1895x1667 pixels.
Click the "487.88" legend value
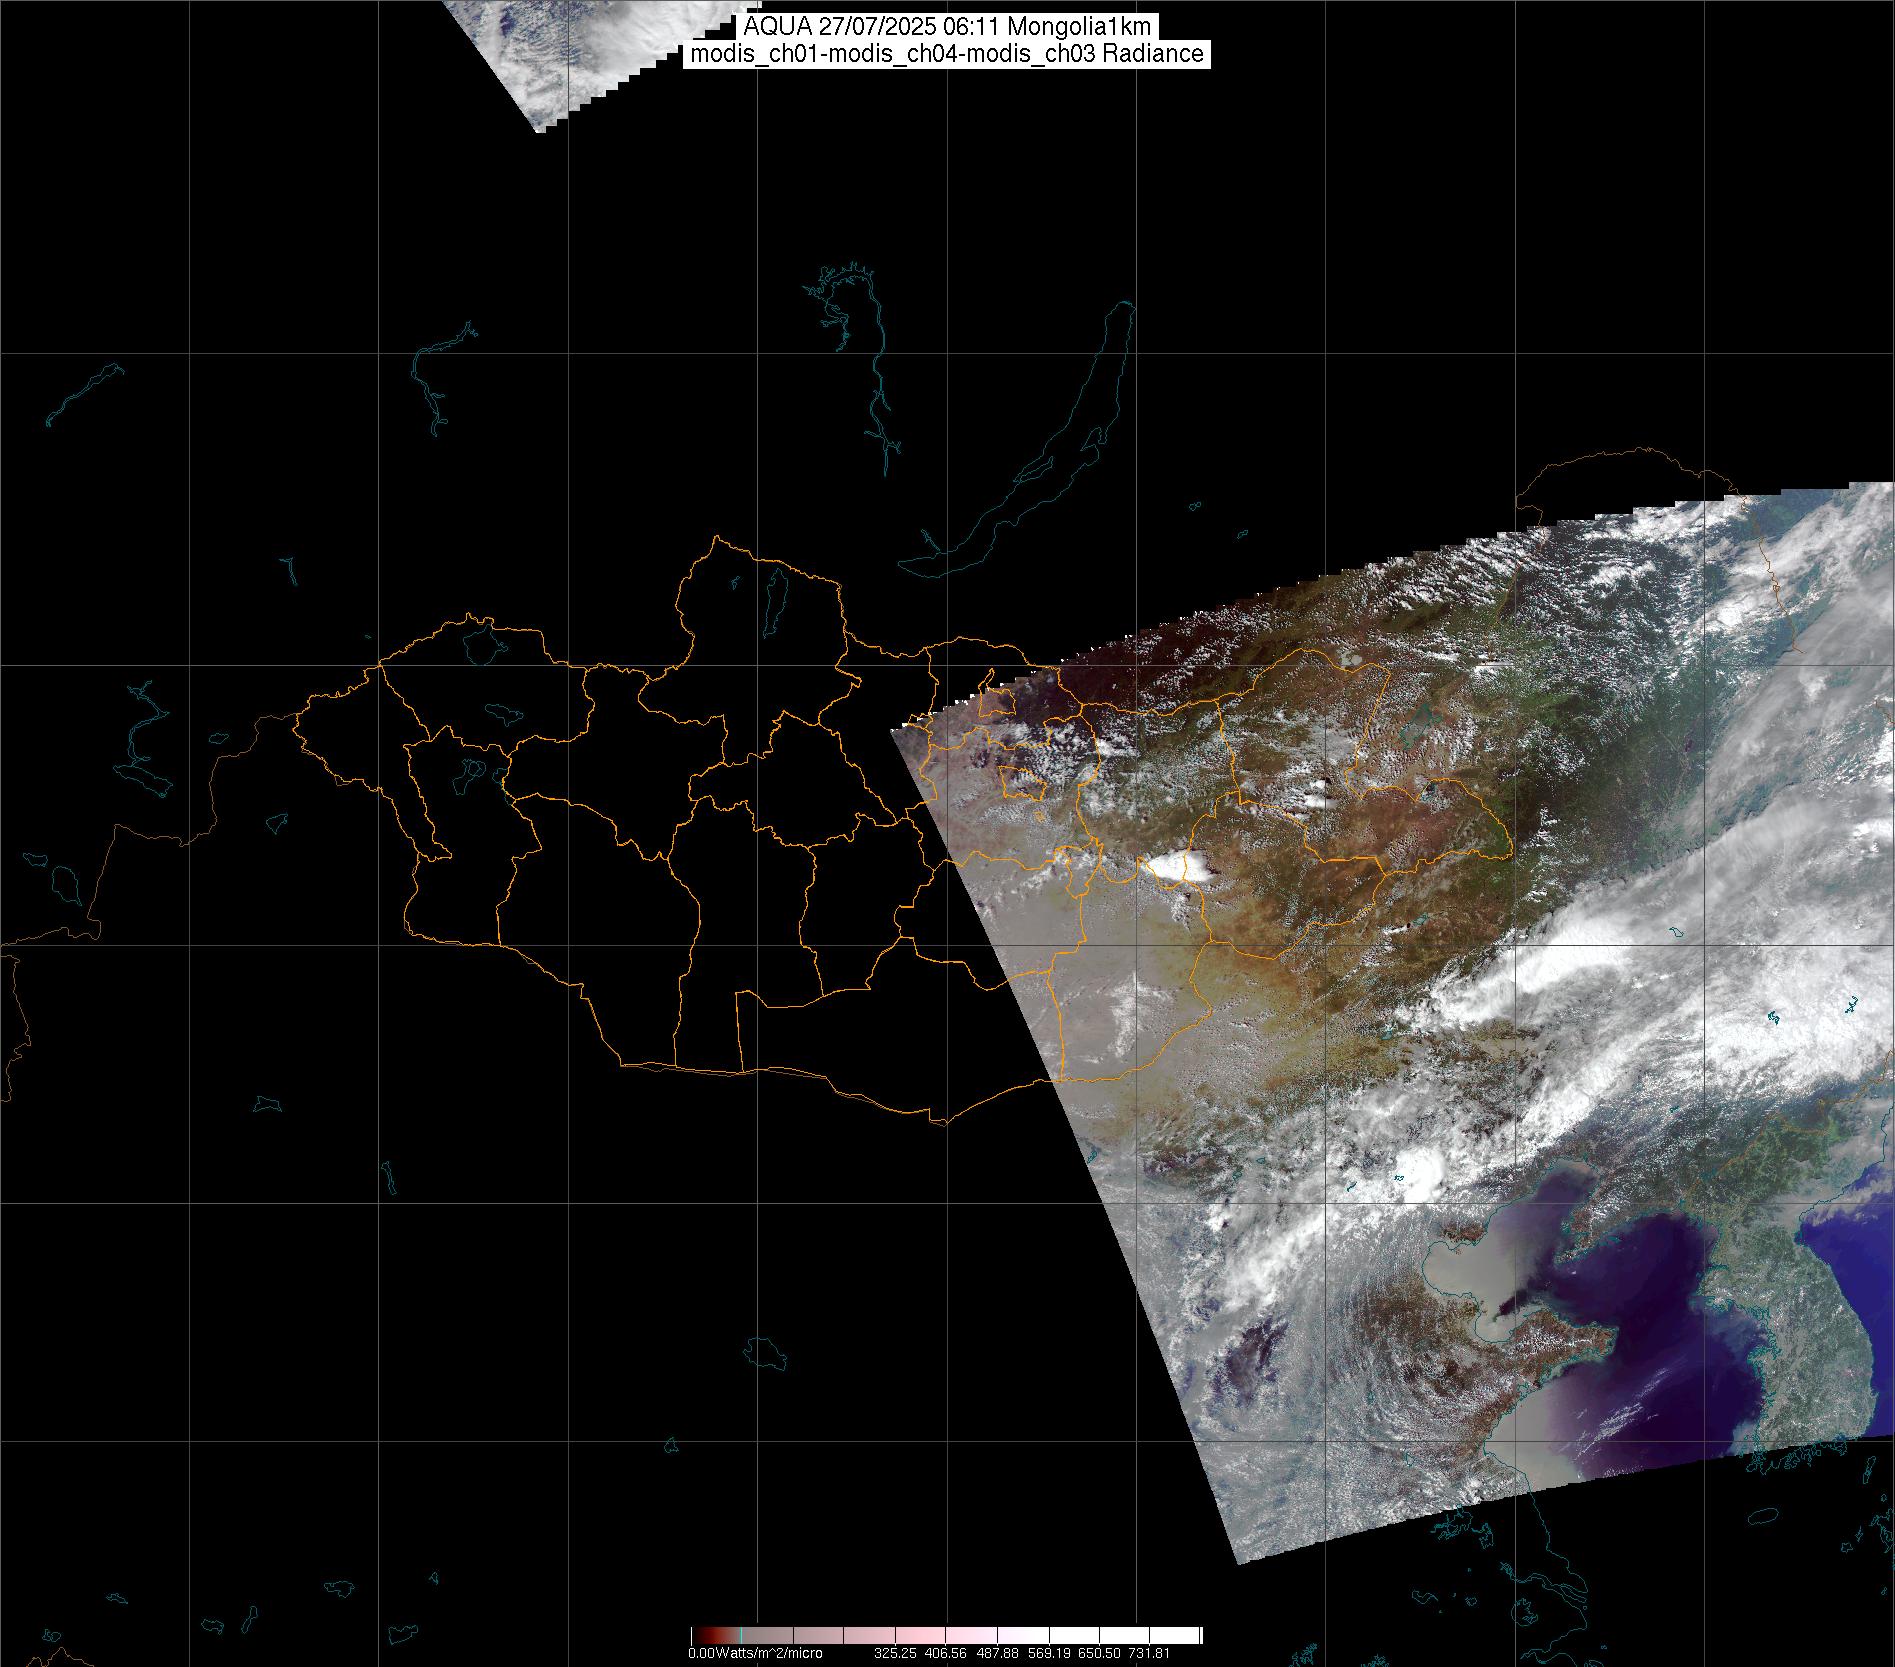coord(998,1653)
